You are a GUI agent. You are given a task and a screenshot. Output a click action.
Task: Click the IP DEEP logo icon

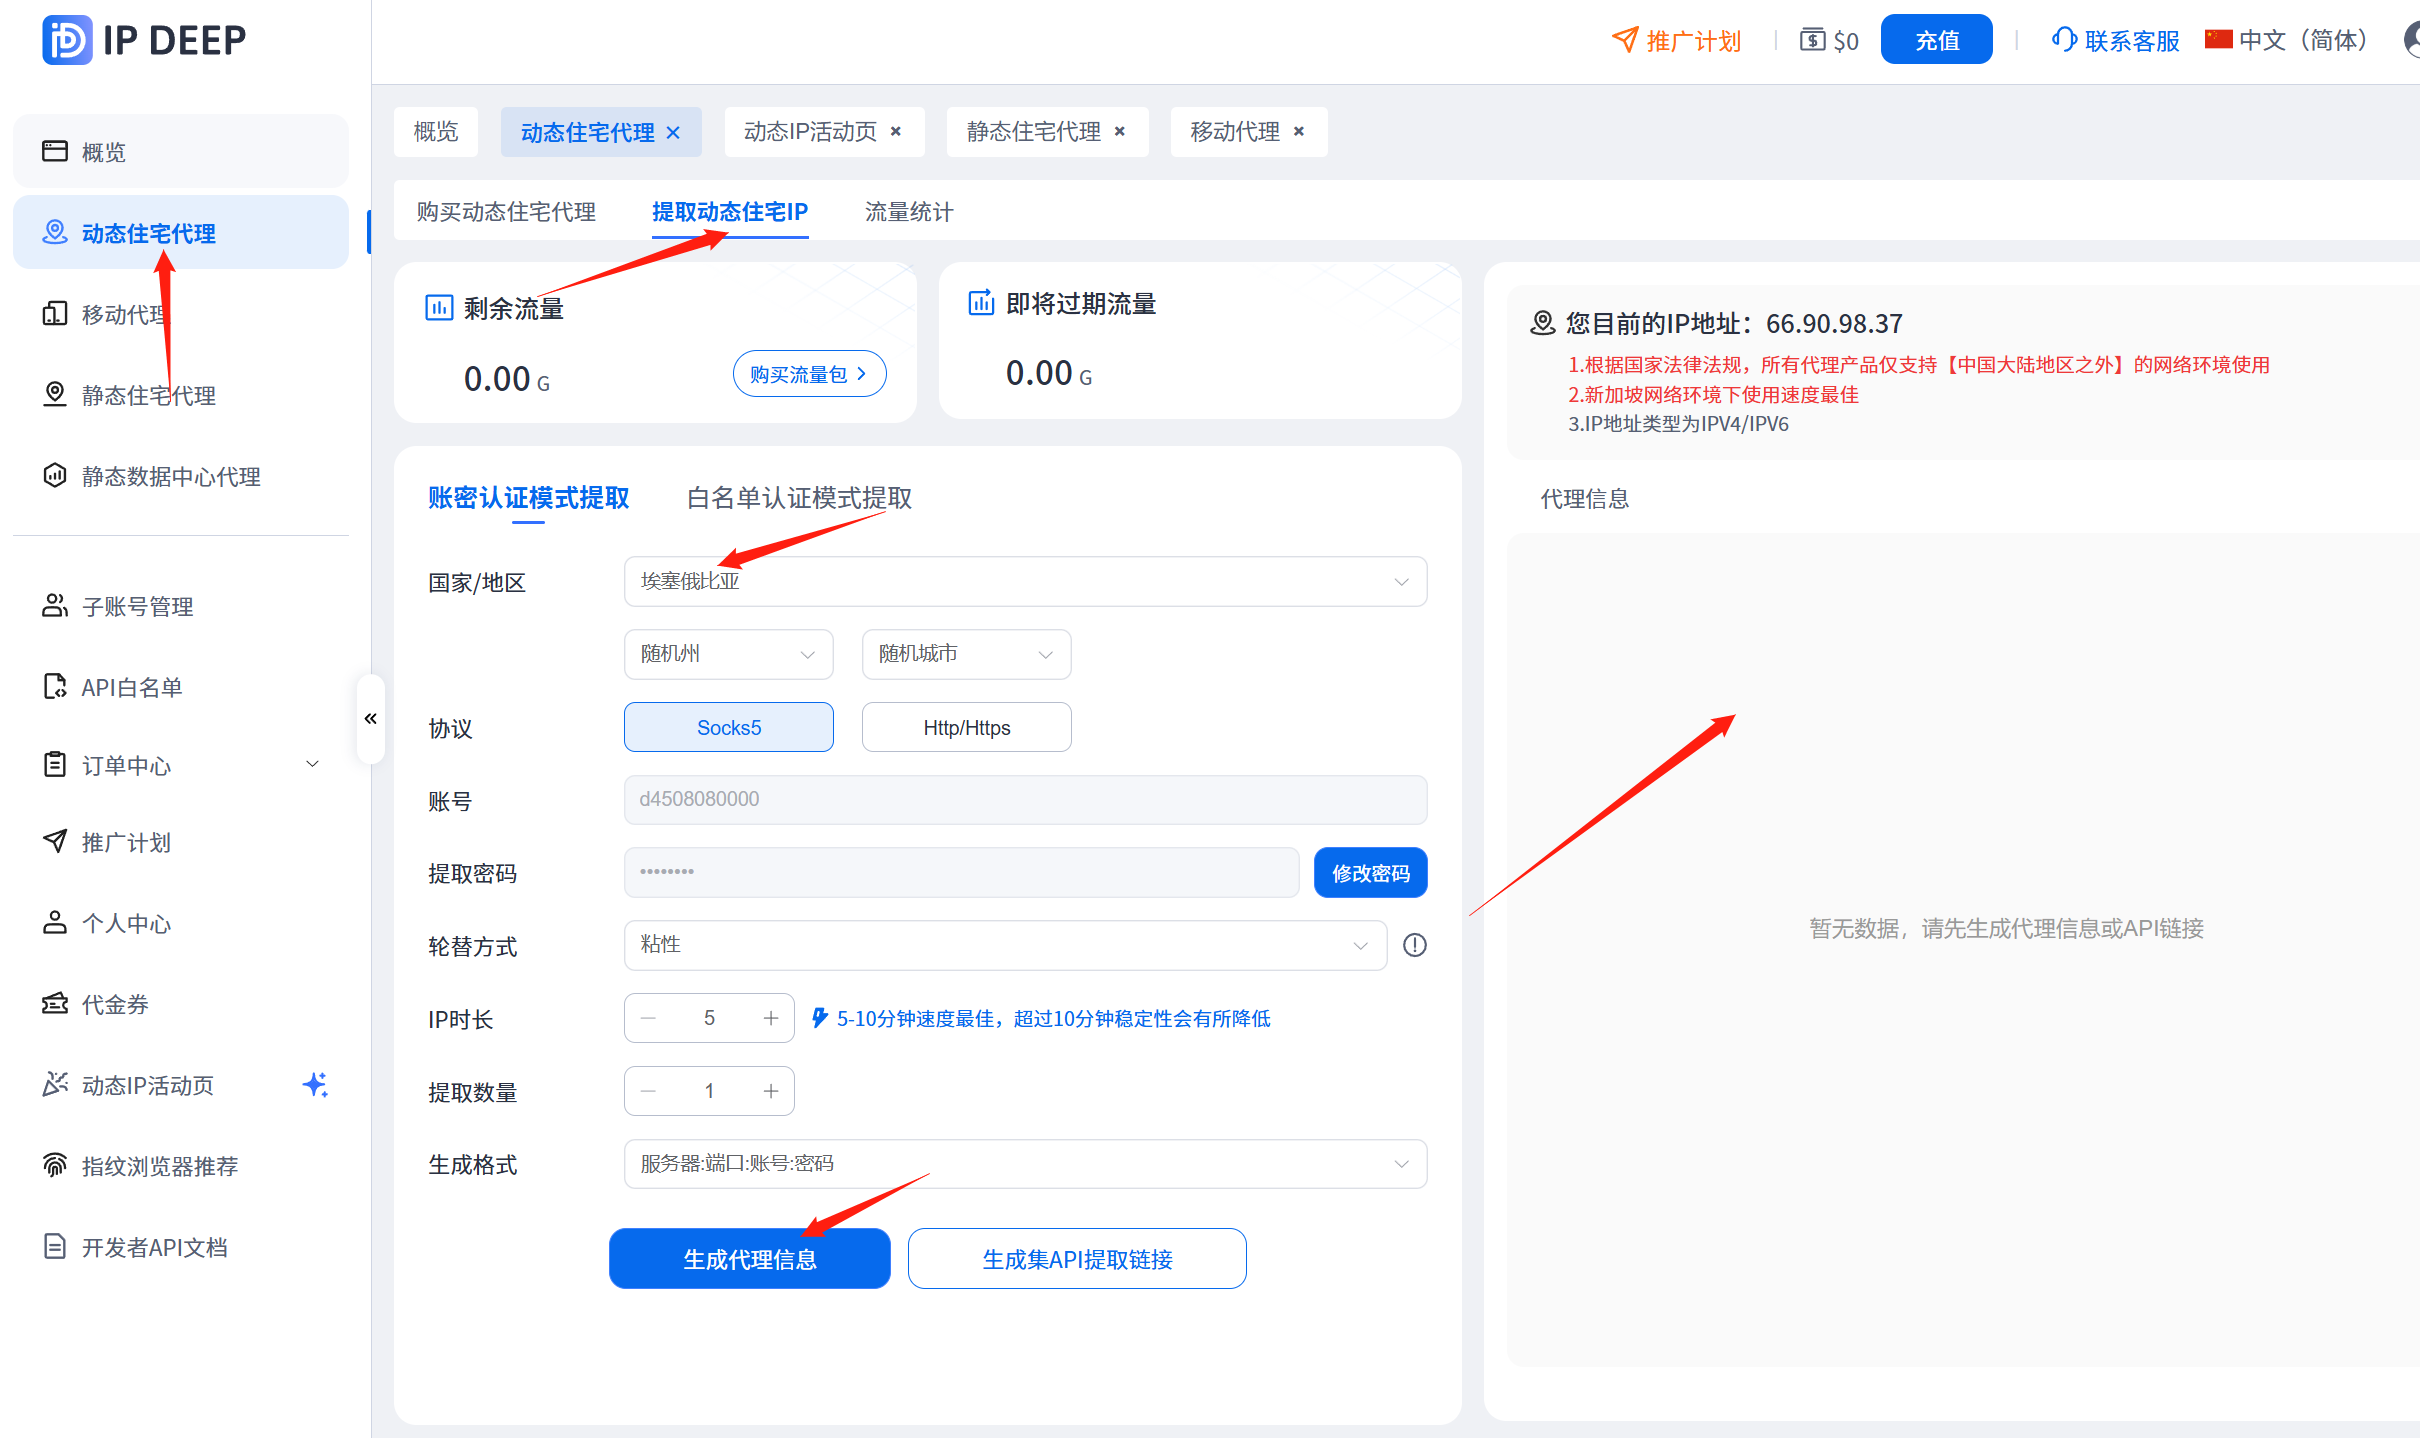point(67,40)
